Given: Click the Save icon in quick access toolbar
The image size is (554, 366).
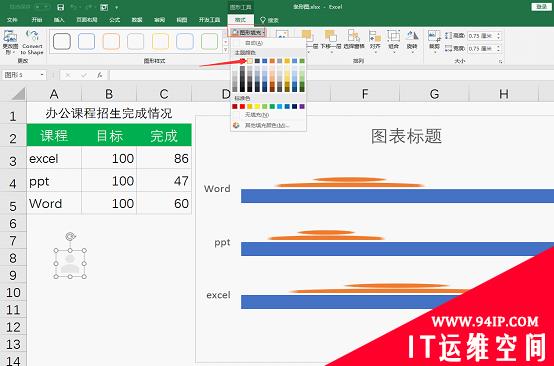Looking at the screenshot, I should [60, 7].
